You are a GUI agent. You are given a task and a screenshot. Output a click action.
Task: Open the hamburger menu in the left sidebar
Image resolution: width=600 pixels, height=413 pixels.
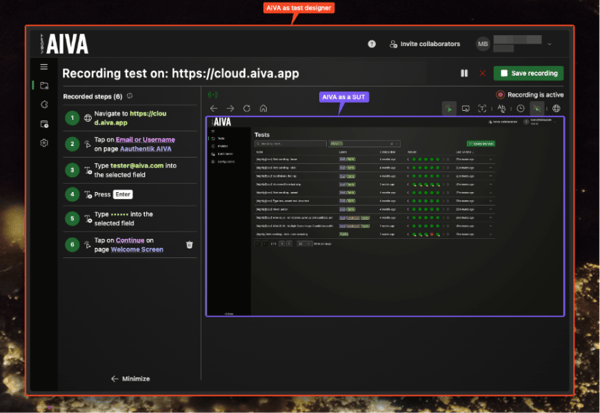click(x=43, y=66)
